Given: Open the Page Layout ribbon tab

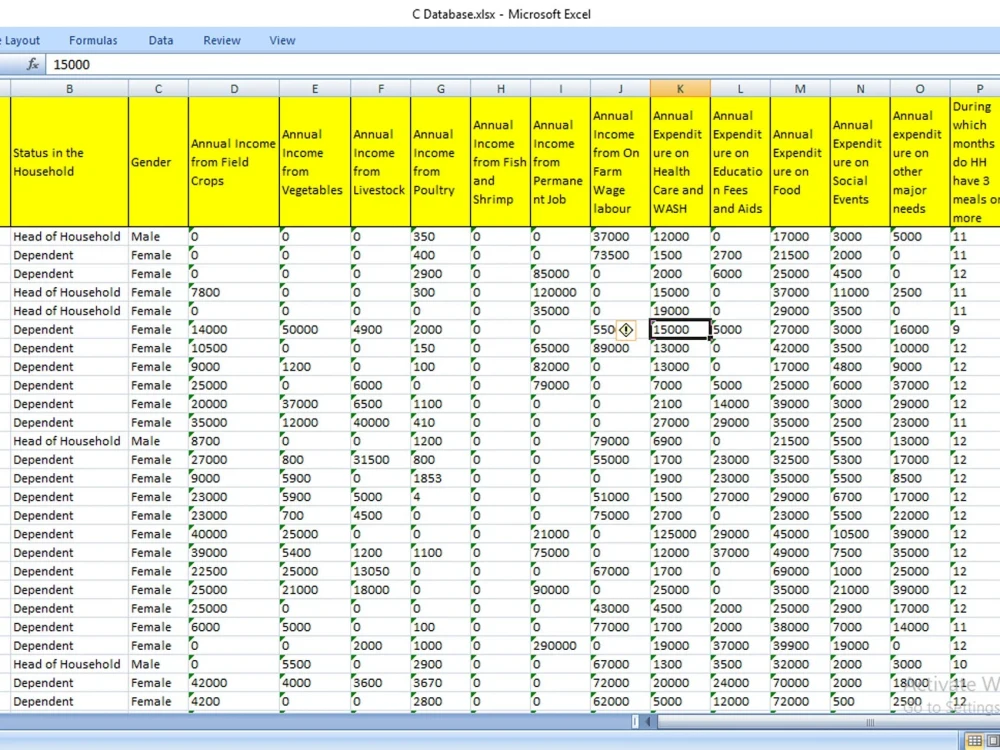Looking at the screenshot, I should click(20, 40).
